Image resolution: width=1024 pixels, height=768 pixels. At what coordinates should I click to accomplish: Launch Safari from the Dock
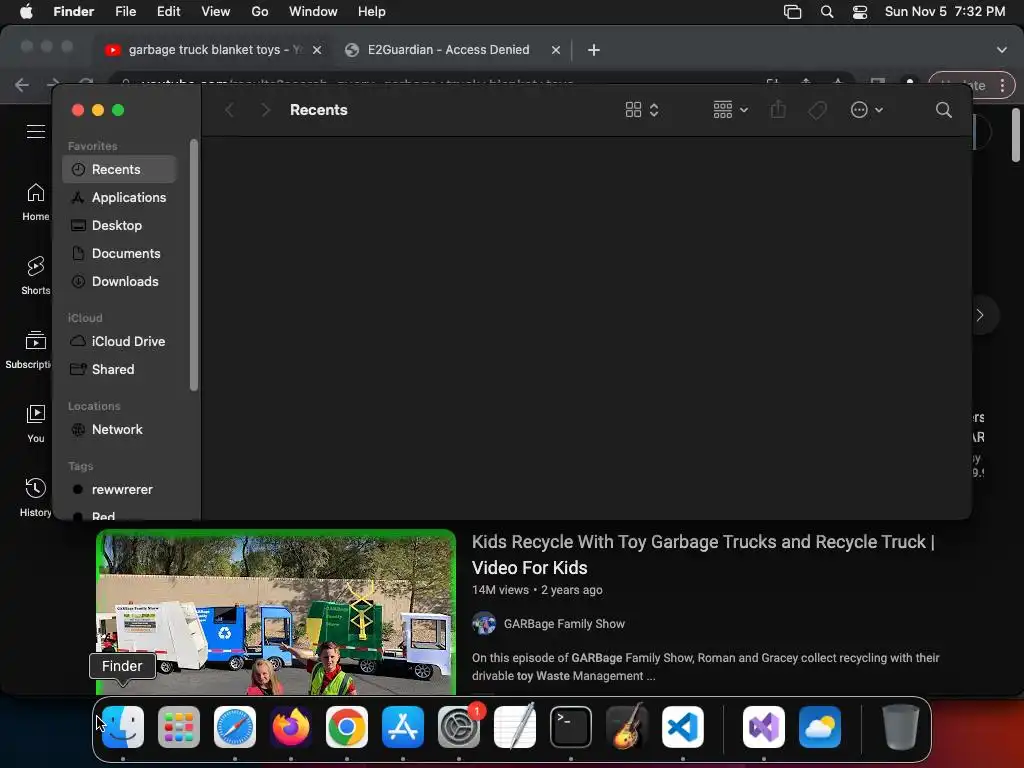235,727
